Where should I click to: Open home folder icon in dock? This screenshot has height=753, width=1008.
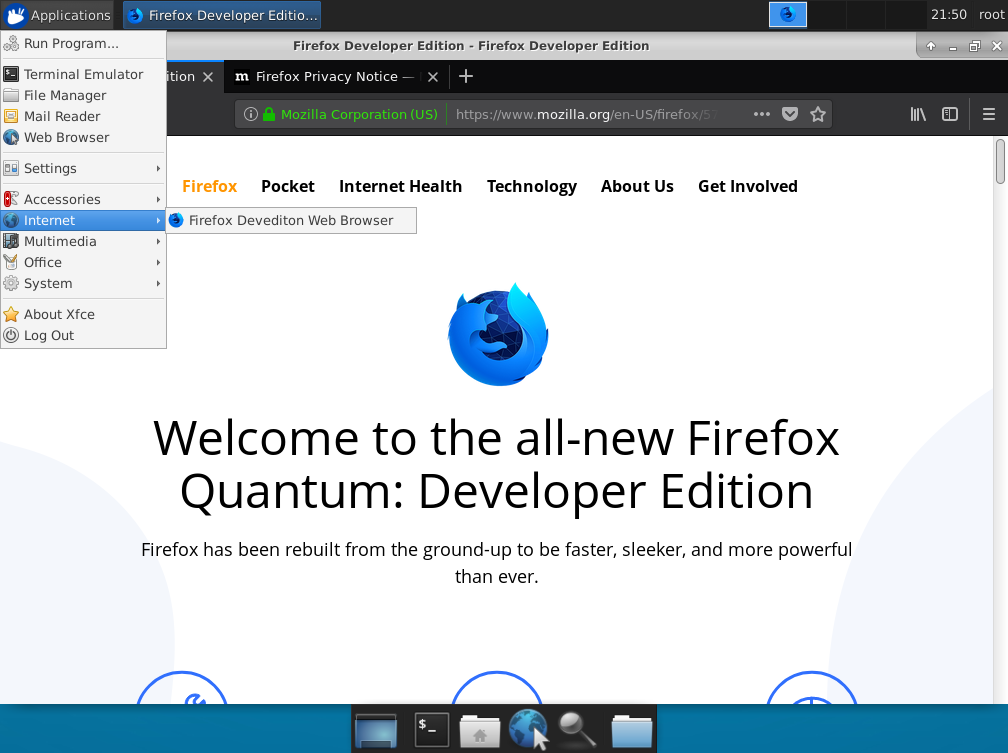480,731
